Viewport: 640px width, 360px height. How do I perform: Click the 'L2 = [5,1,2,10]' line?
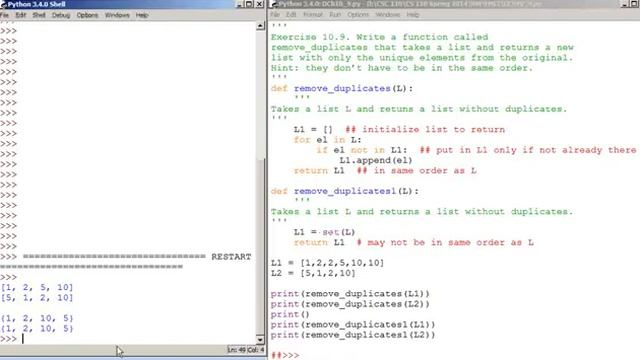coord(313,273)
